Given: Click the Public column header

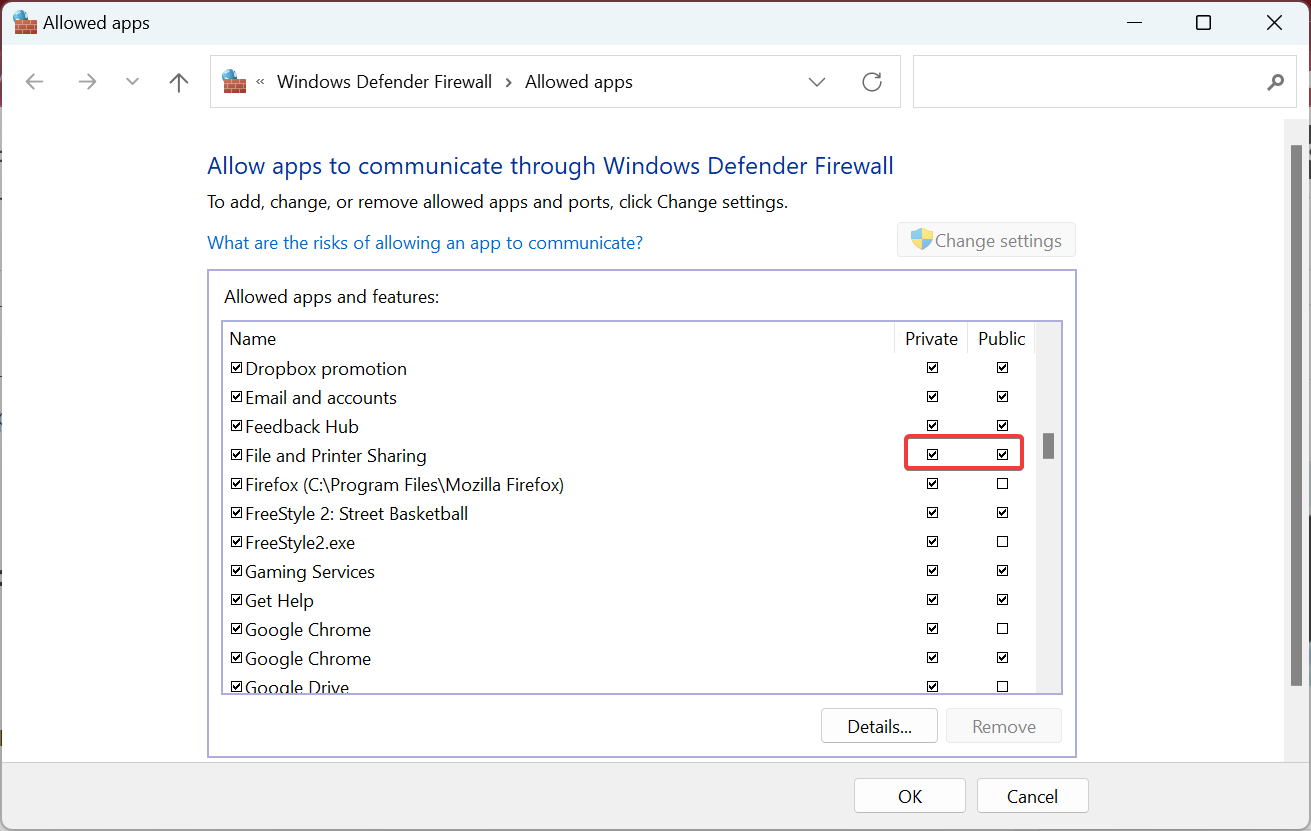Looking at the screenshot, I should pyautogui.click(x=1002, y=338).
